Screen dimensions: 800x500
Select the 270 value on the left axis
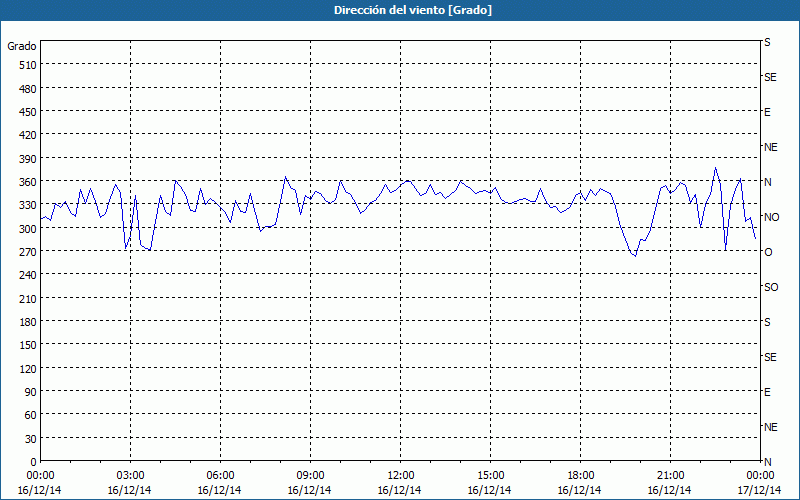pos(28,252)
